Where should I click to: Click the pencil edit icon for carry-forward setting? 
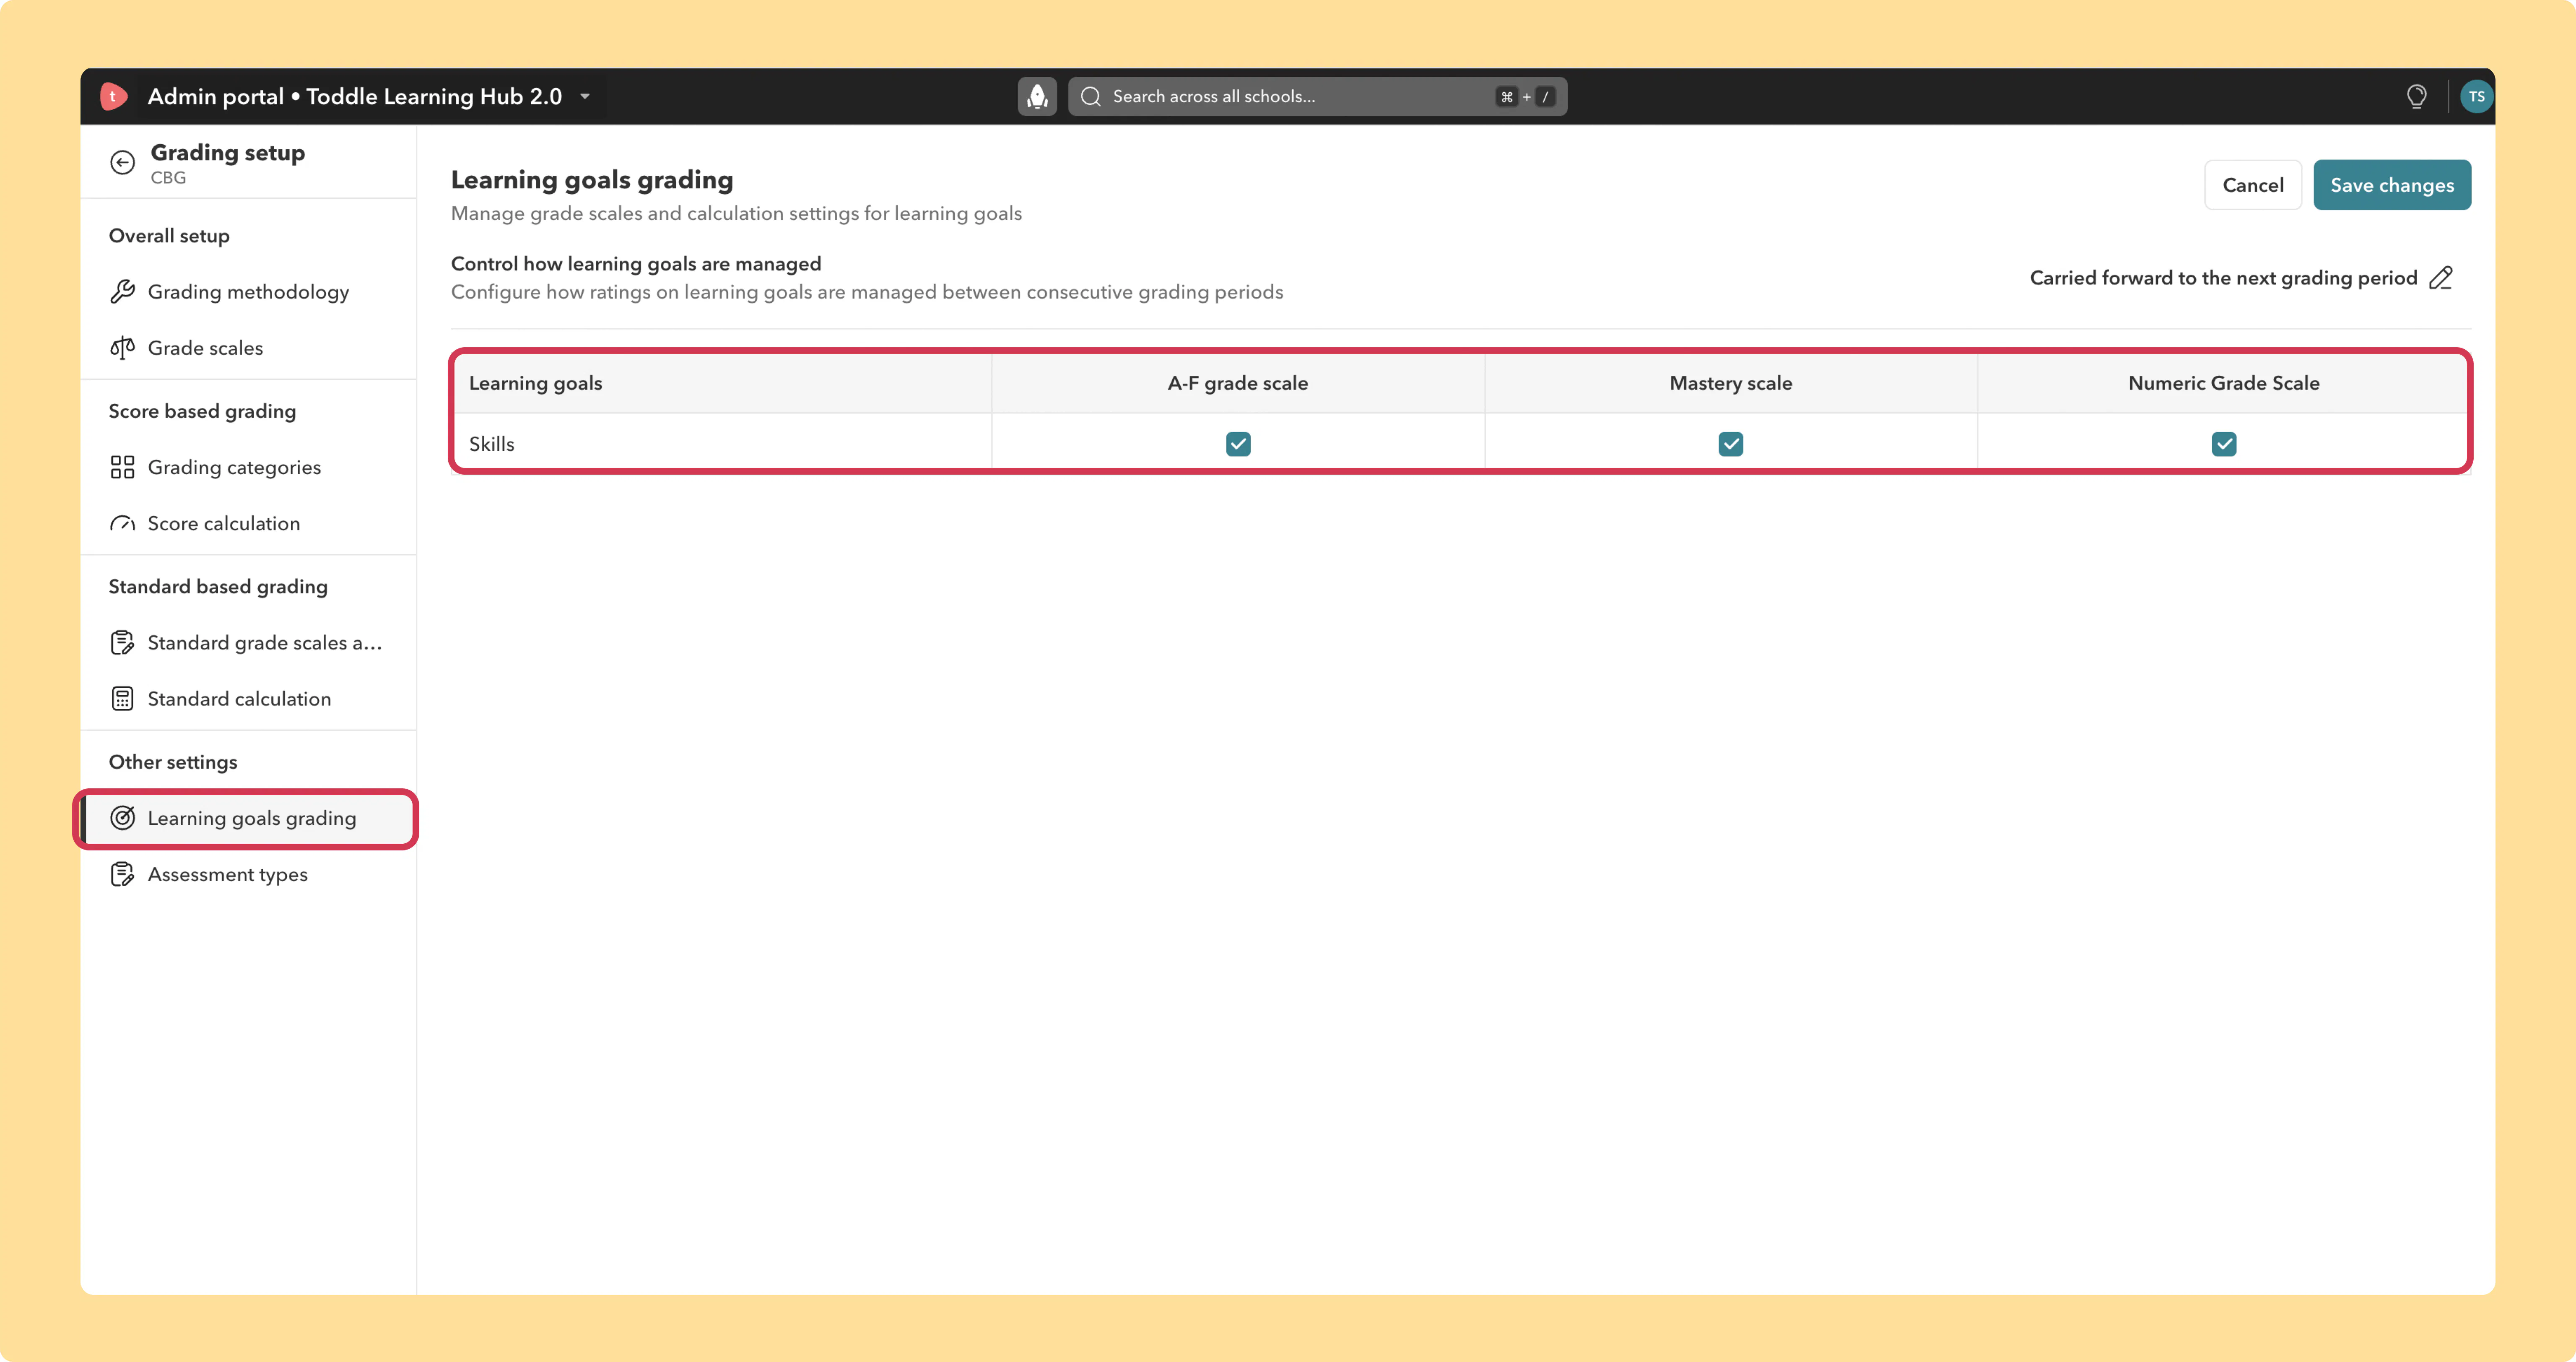(x=2441, y=278)
